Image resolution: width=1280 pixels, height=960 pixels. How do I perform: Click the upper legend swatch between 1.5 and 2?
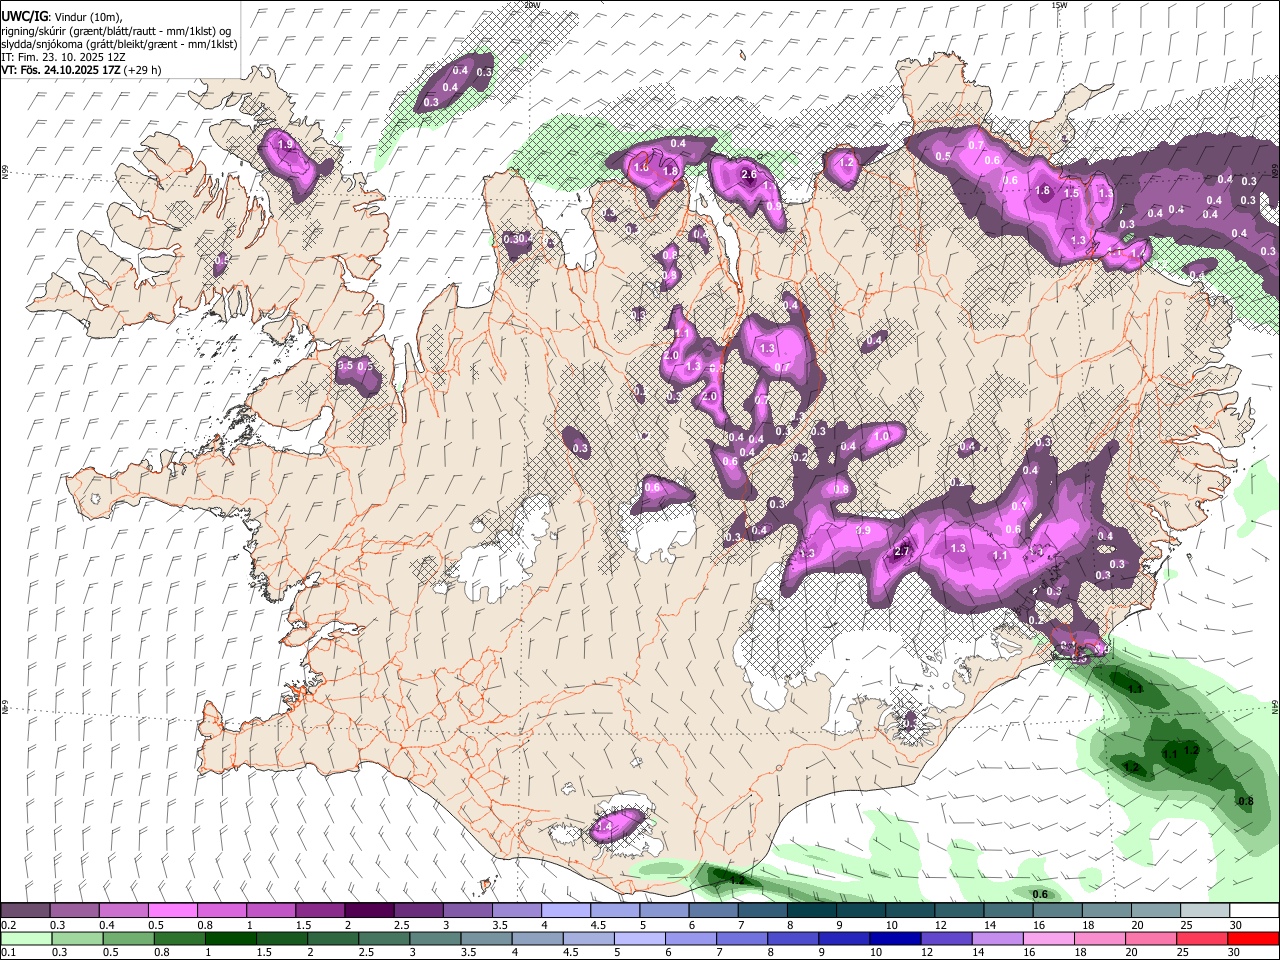point(320,911)
